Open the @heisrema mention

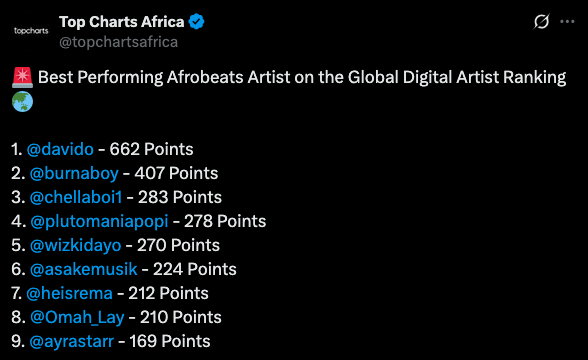(69, 293)
